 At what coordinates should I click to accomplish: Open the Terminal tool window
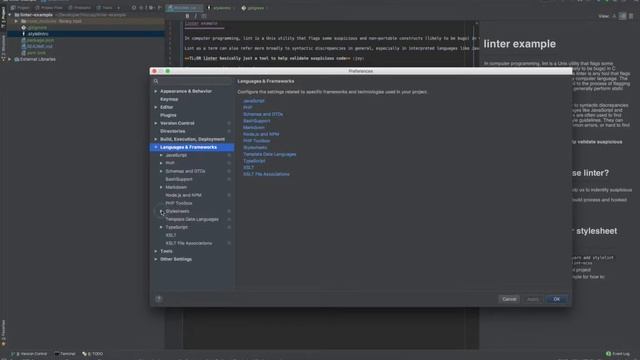pos(65,354)
